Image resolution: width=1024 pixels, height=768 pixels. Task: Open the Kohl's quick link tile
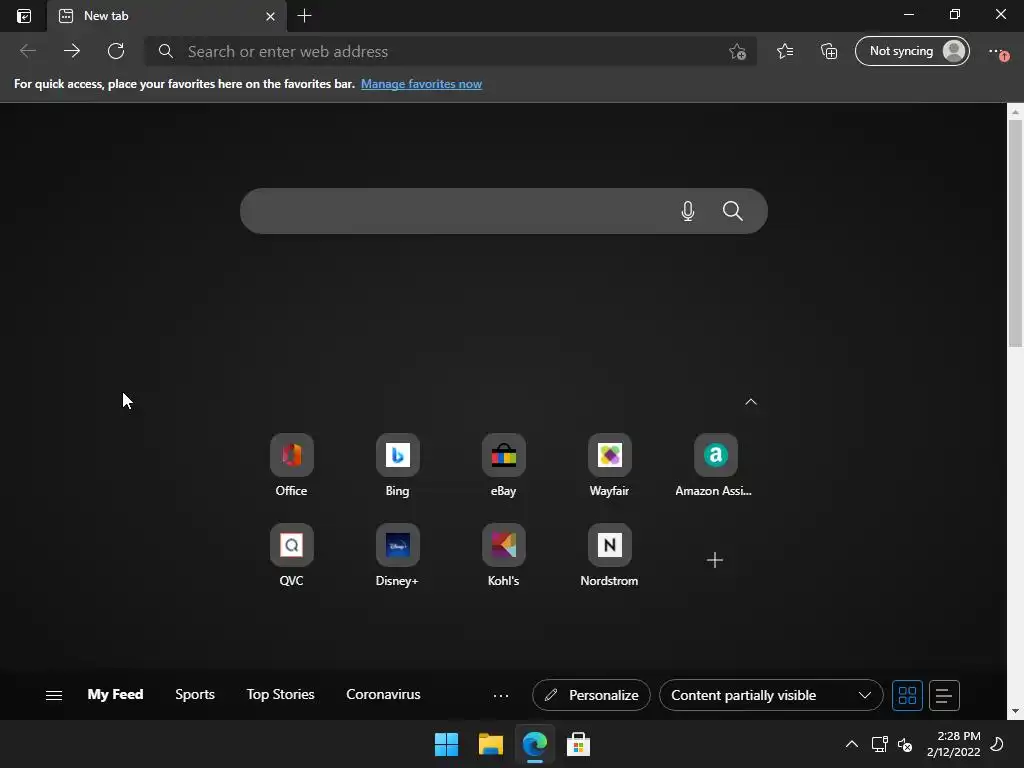point(504,556)
